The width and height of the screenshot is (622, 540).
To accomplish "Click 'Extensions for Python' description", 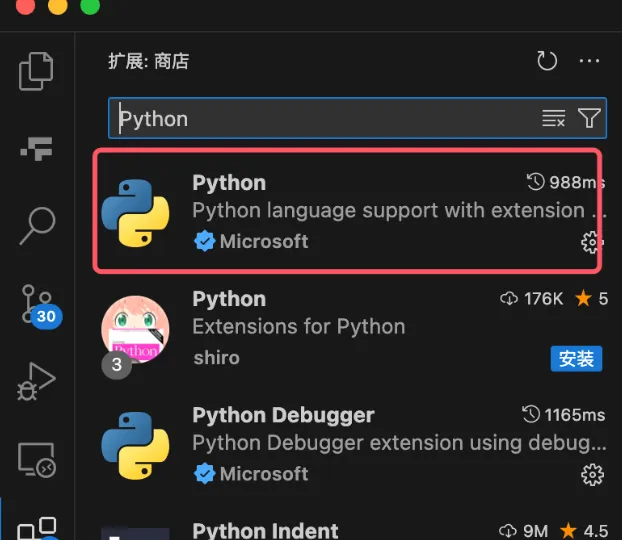I will point(299,327).
